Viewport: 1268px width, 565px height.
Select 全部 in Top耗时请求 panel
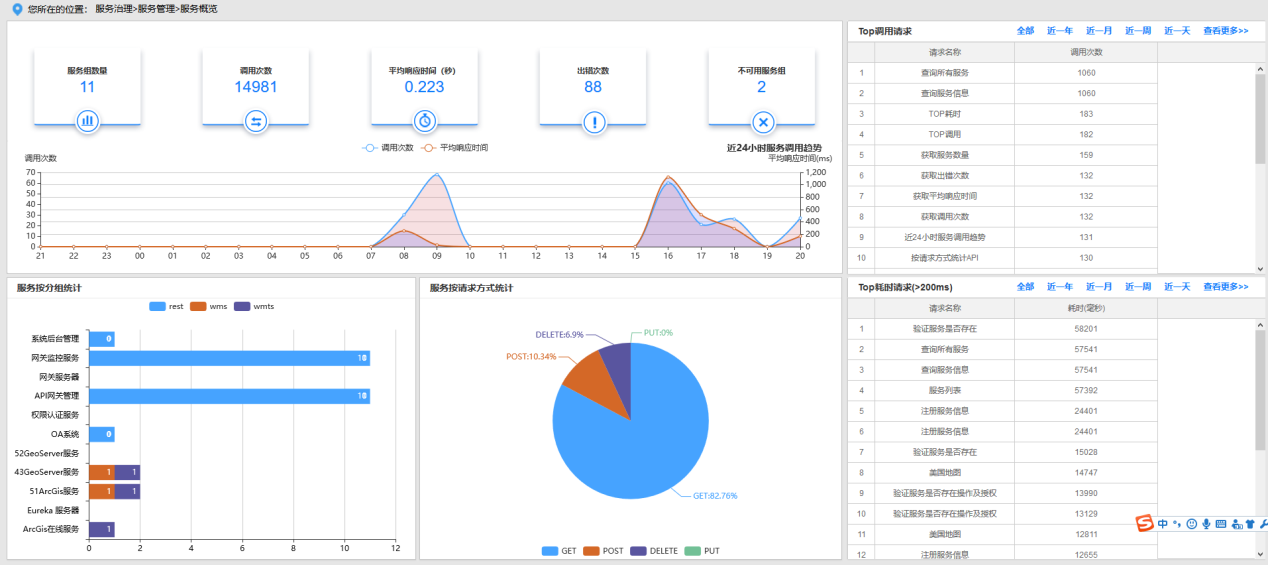[x=1025, y=287]
